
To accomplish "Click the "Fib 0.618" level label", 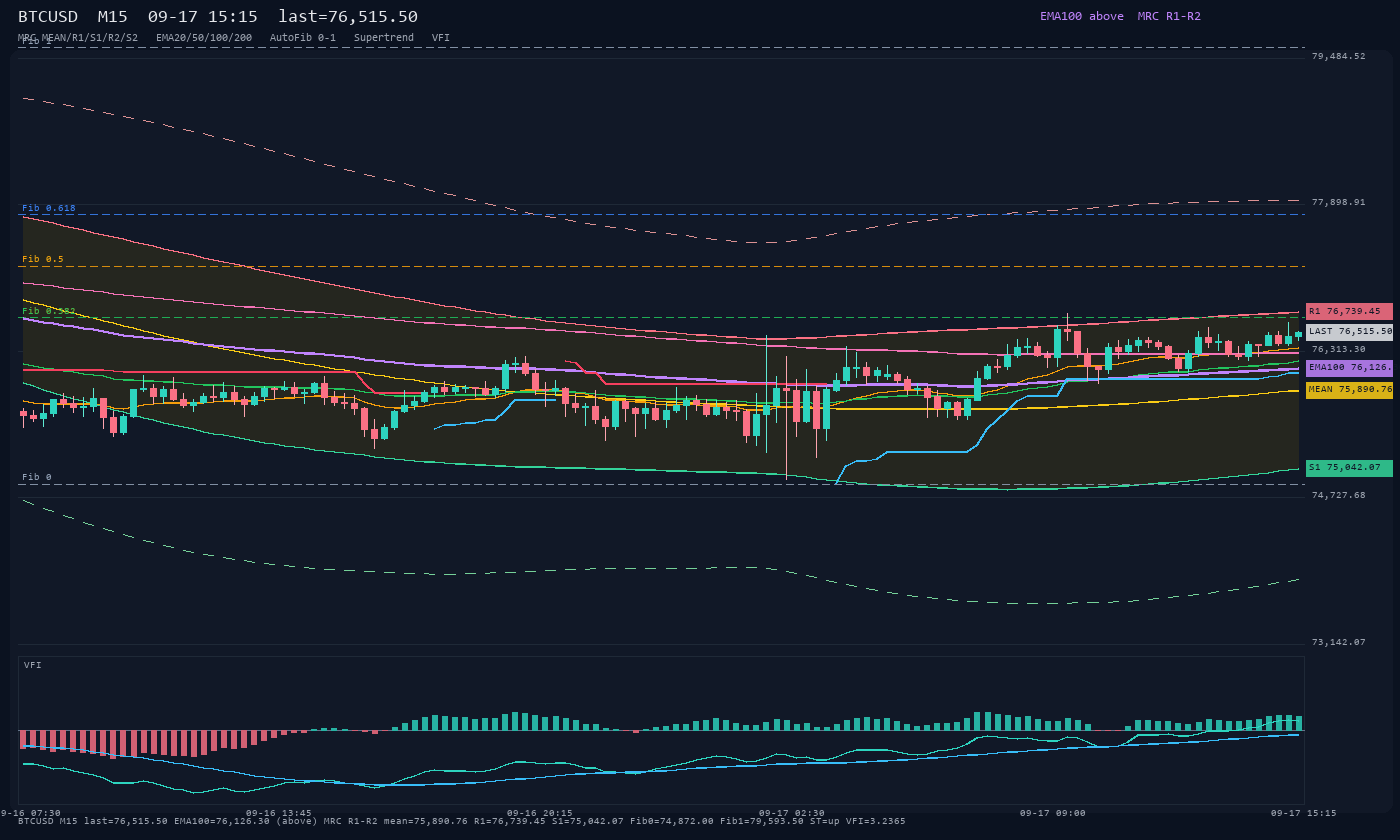I will [x=49, y=208].
